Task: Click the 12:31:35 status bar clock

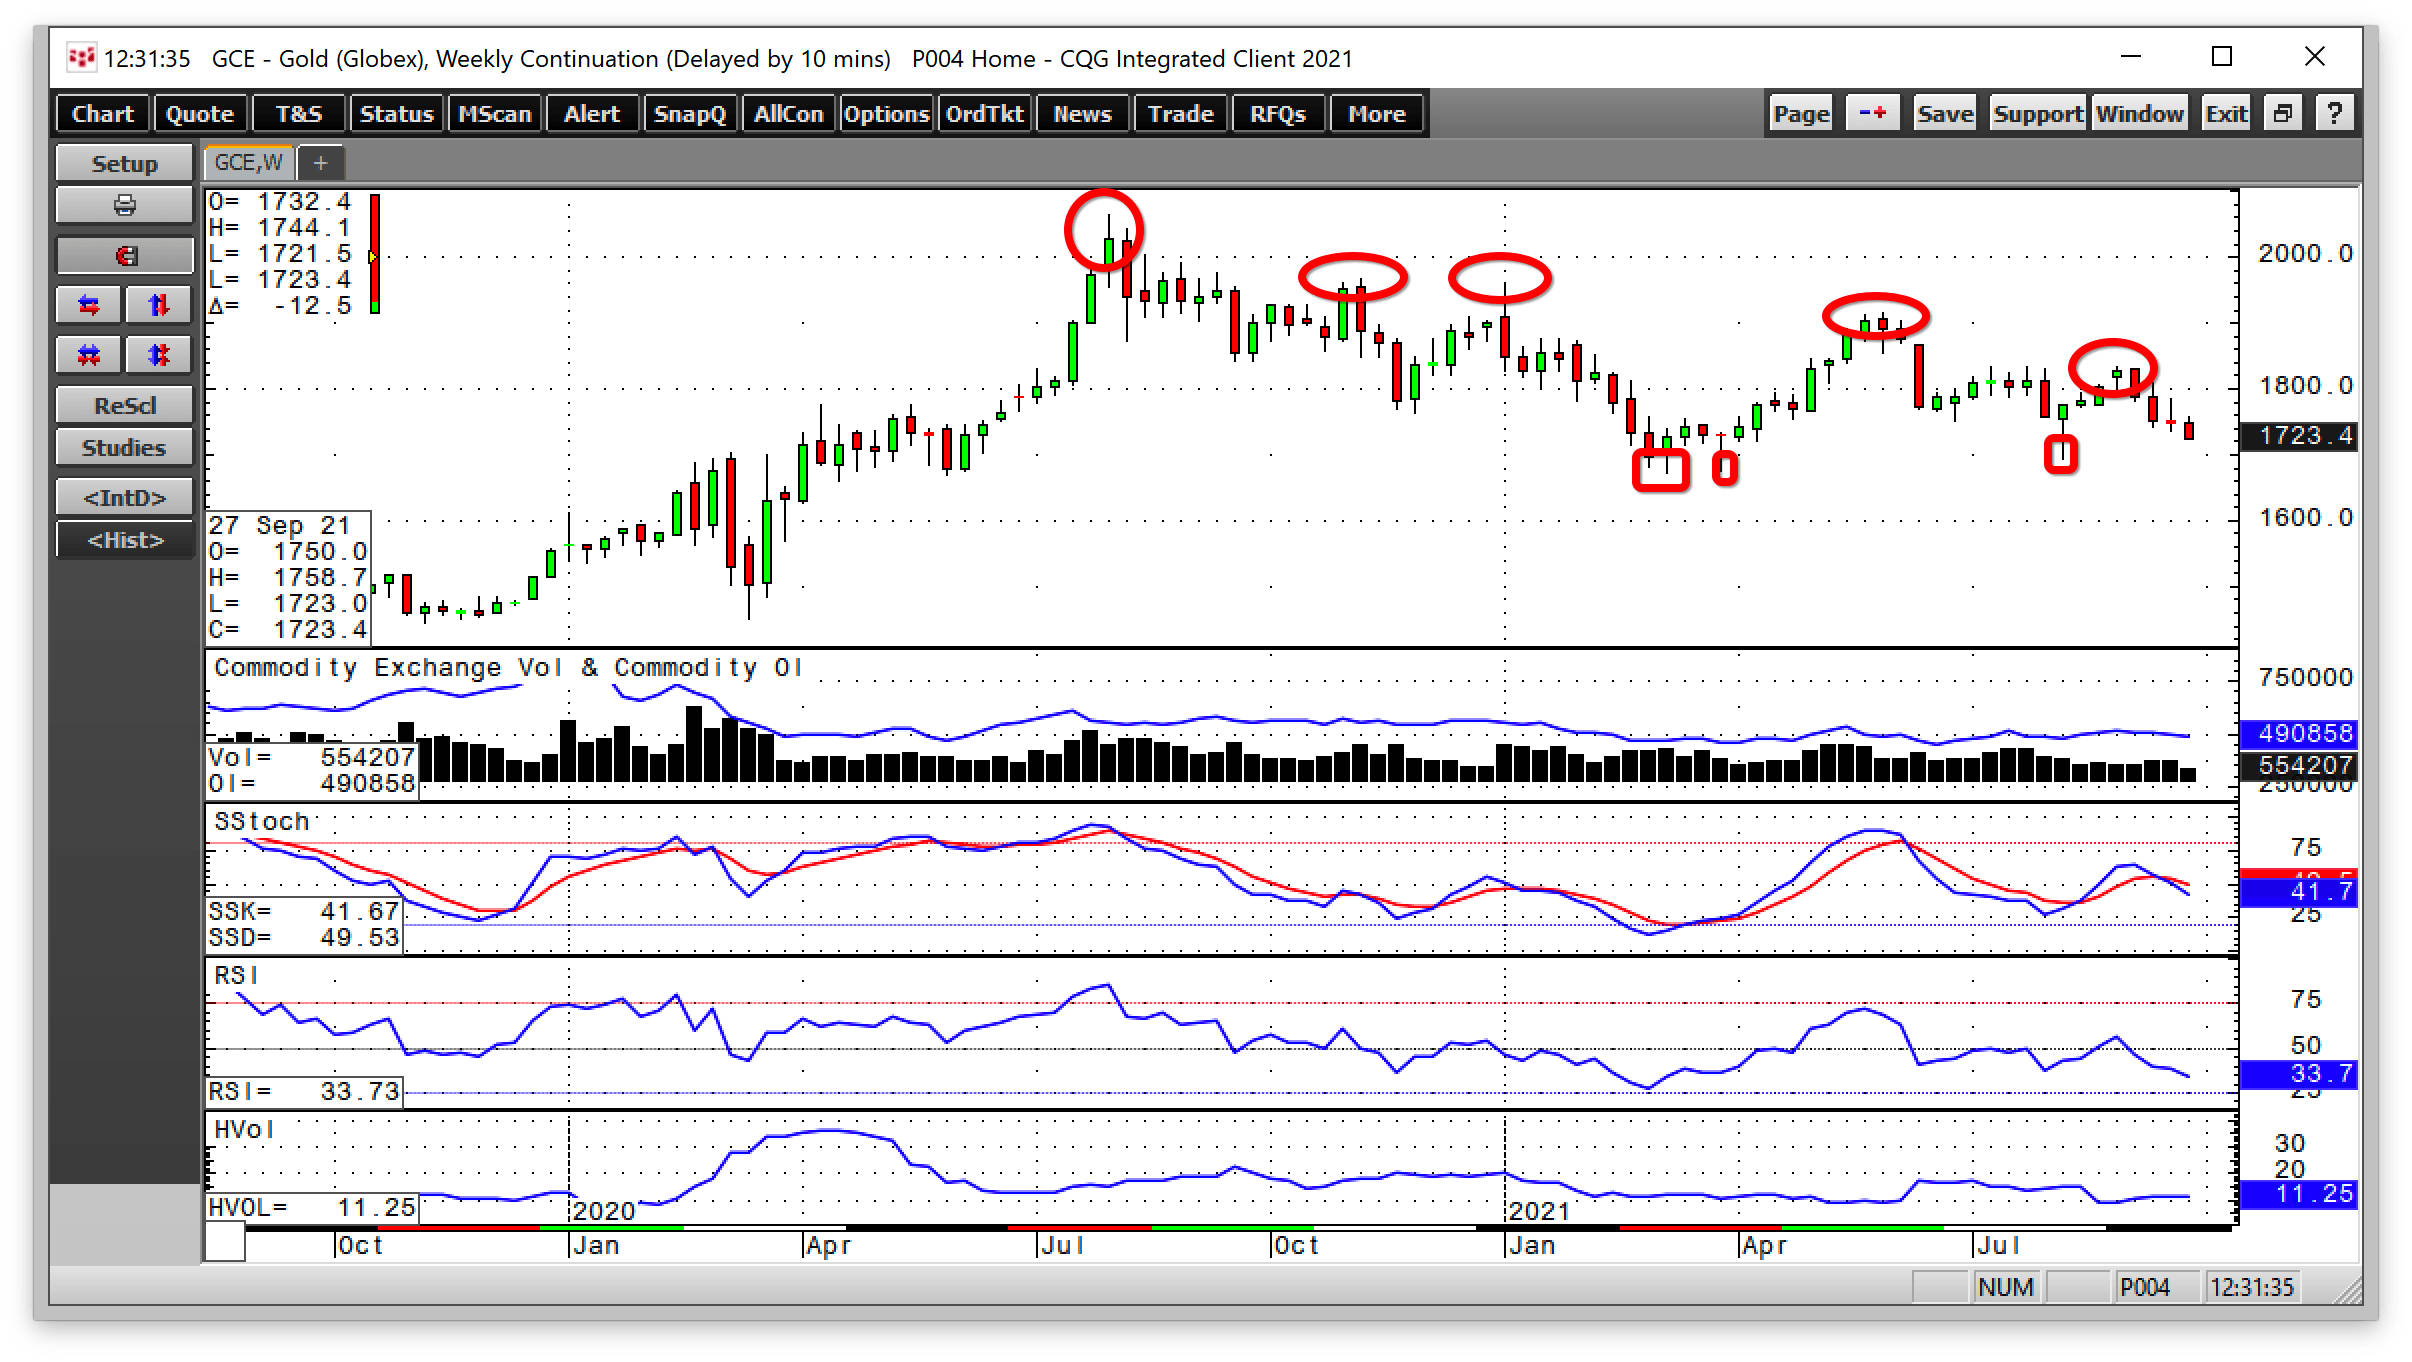Action: click(2252, 1287)
